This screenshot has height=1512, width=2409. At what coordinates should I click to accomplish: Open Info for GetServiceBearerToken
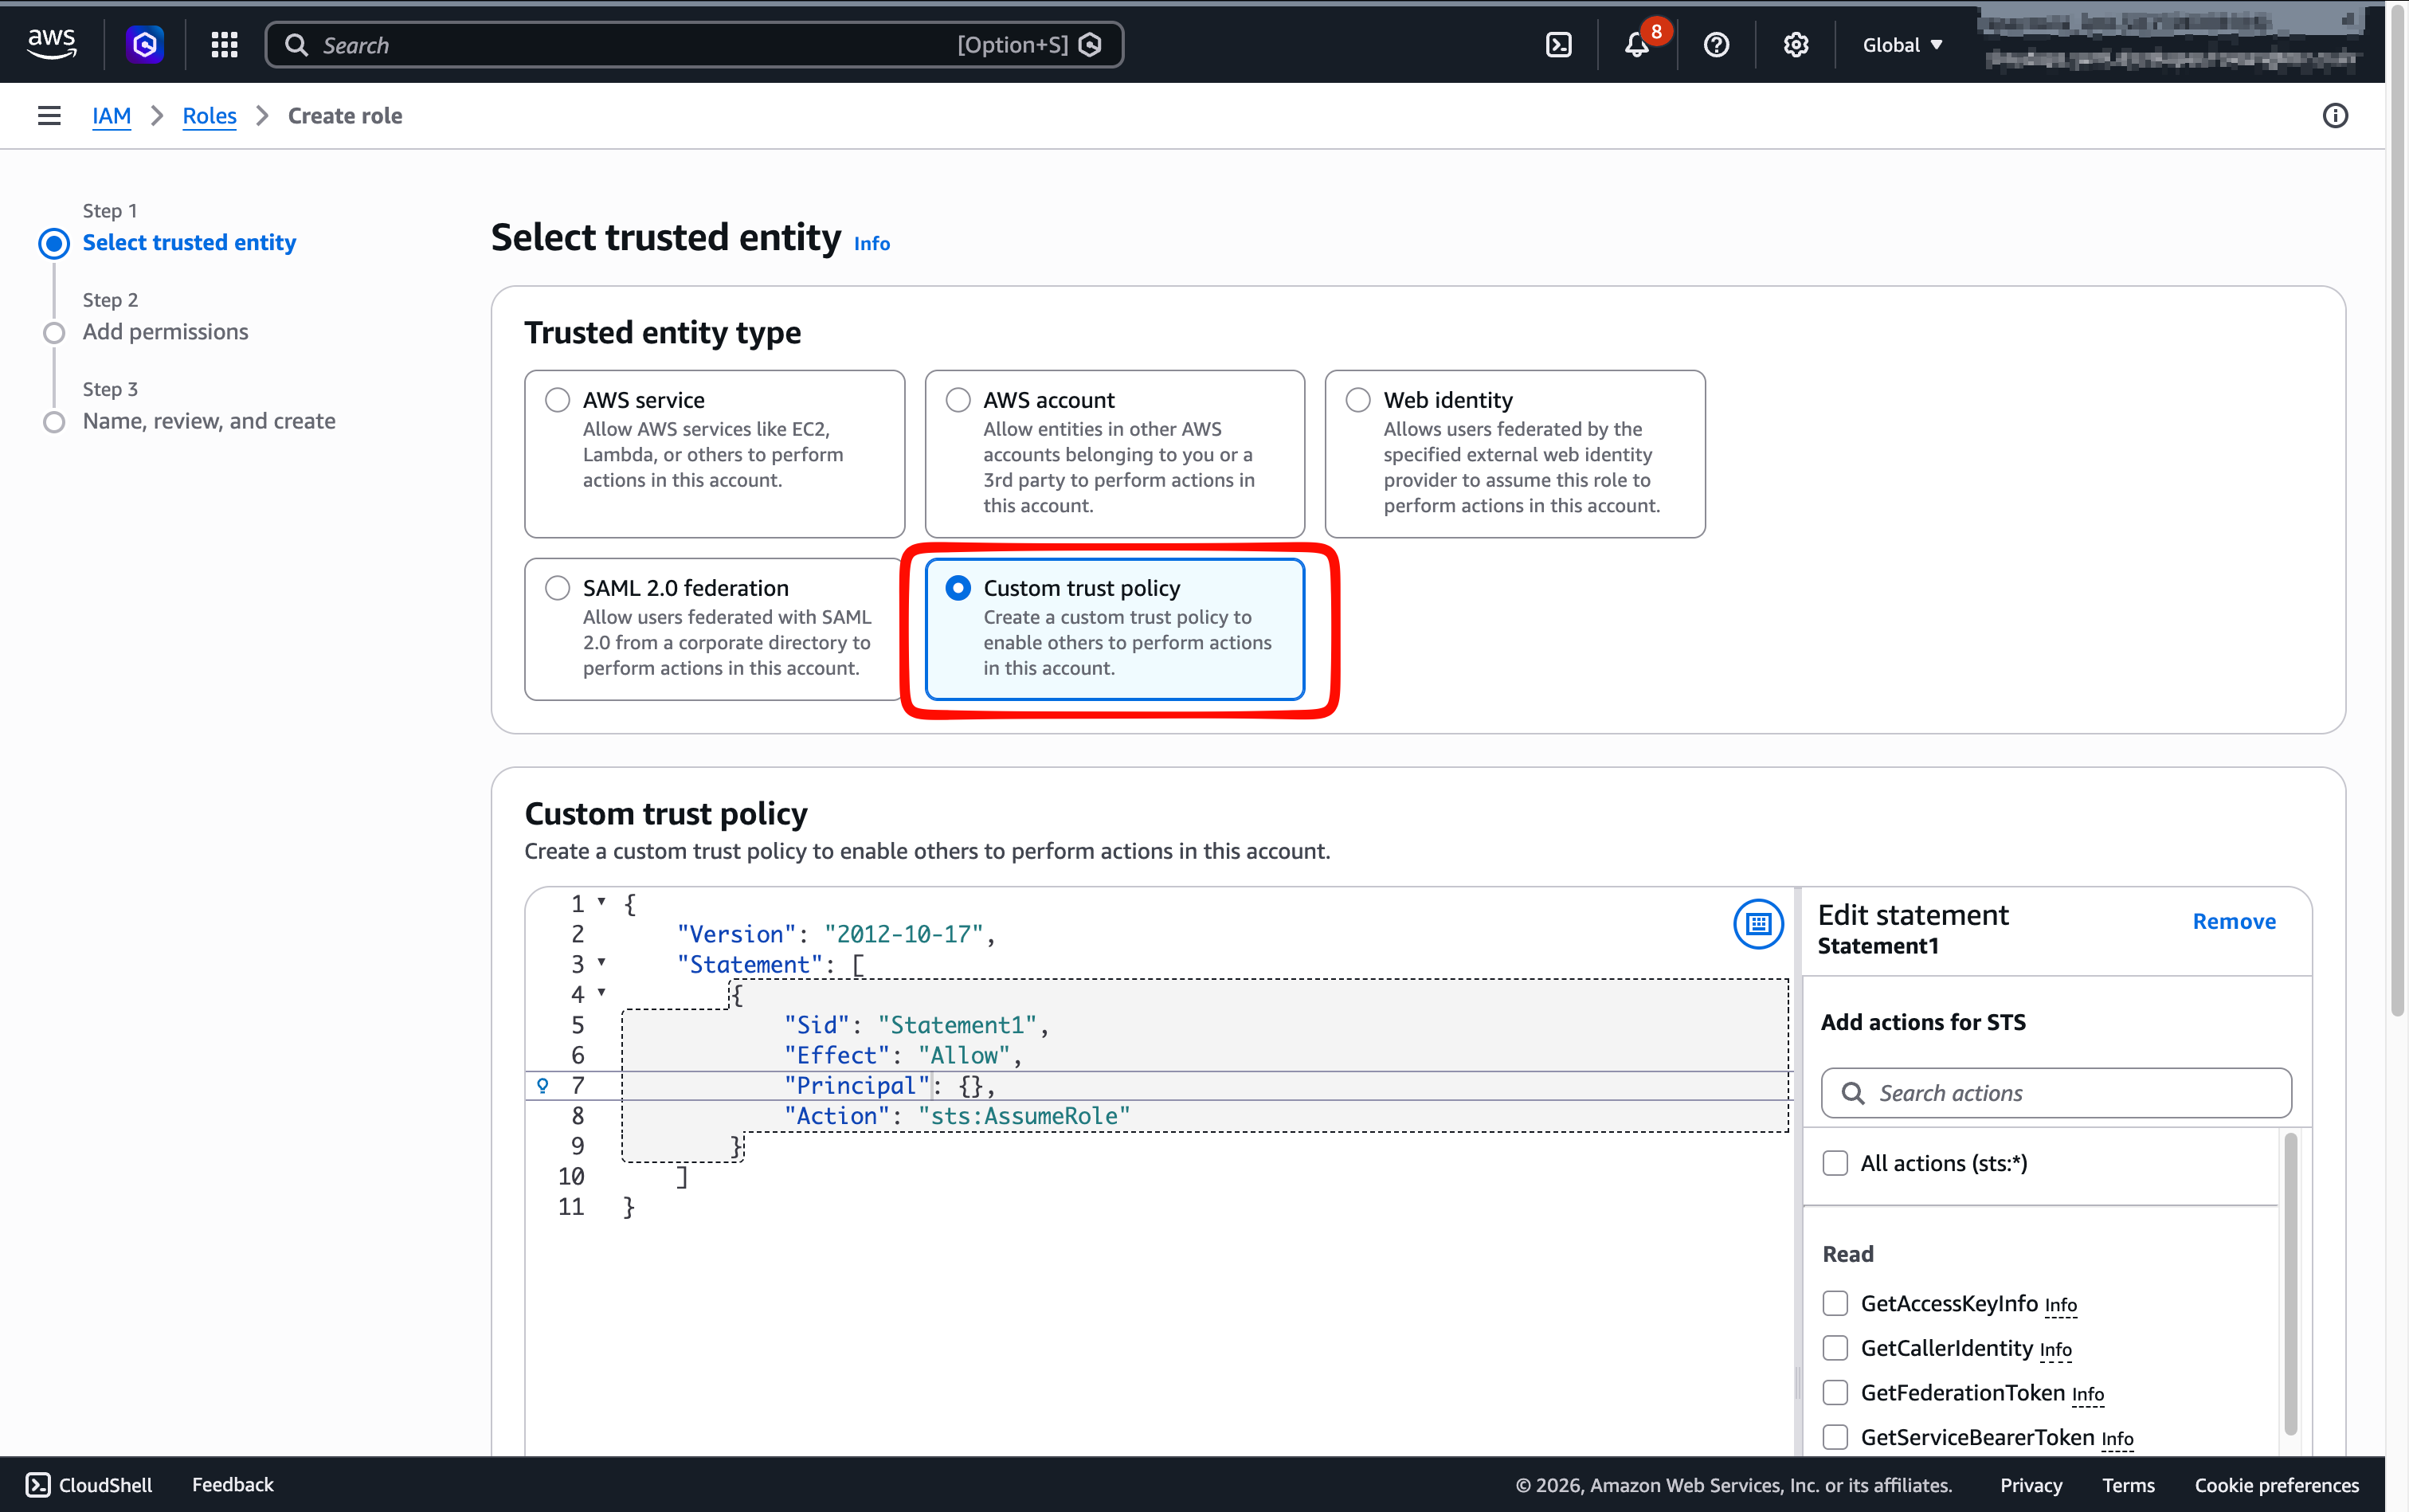click(x=2117, y=1439)
